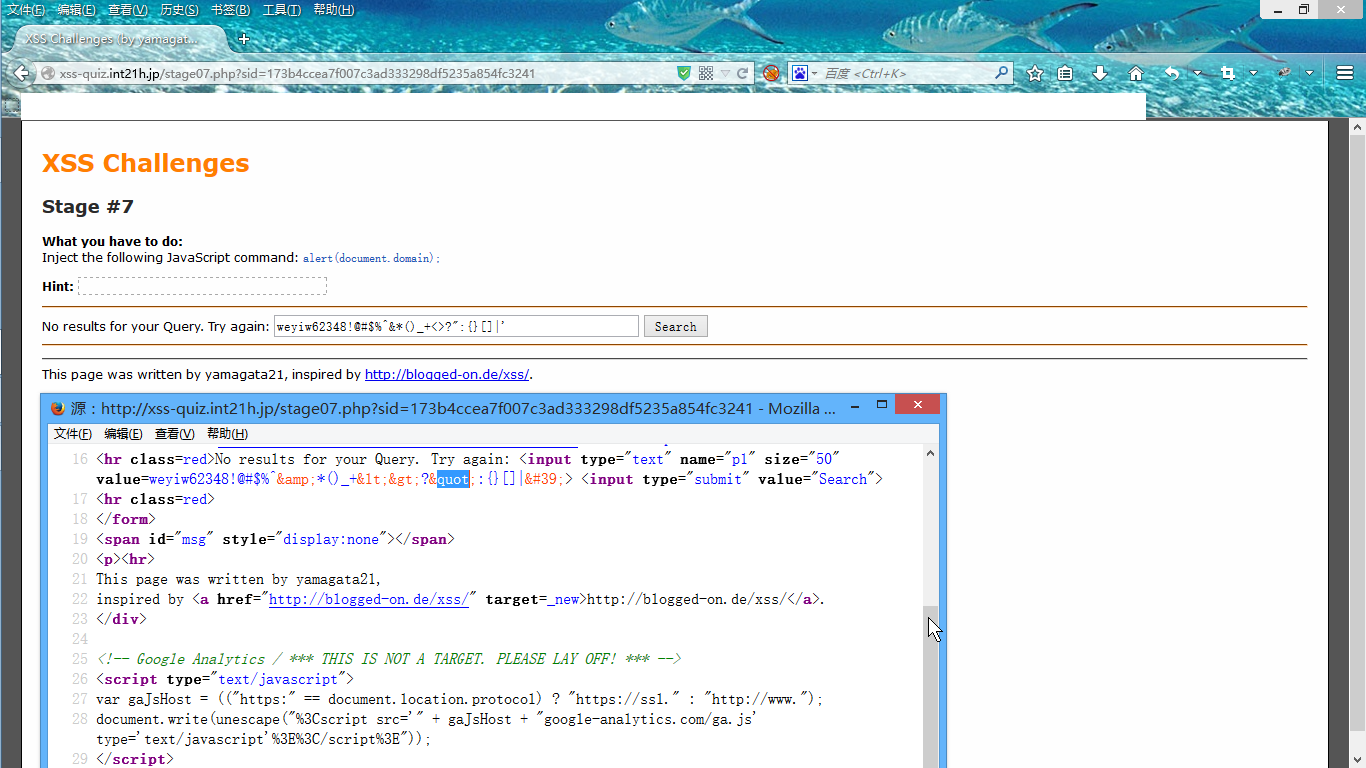Click 'Stage #7' heading
The width and height of the screenshot is (1366, 768).
click(88, 207)
